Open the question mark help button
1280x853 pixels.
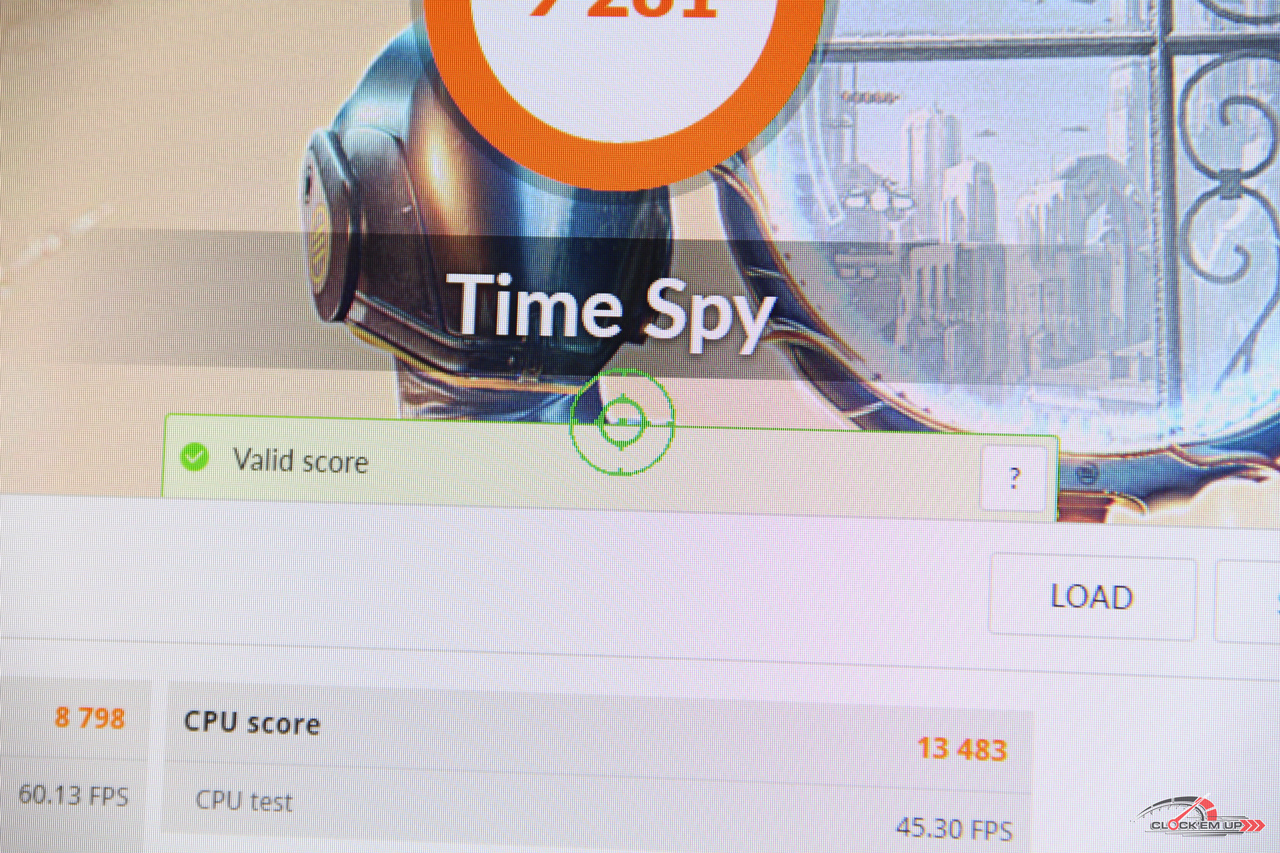1014,478
